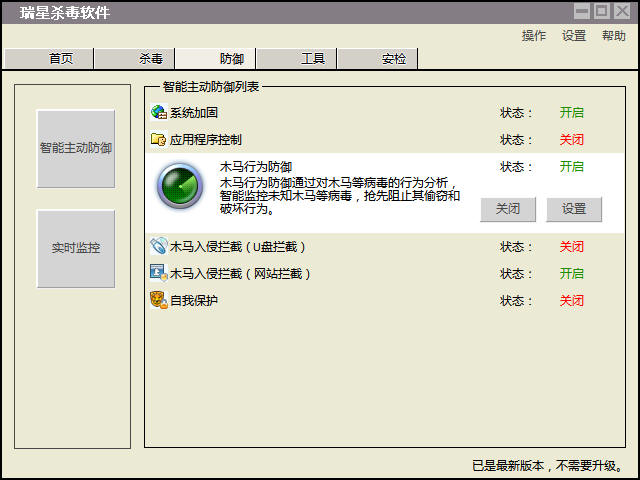640x480 pixels.
Task: Open the 帮助 menu
Action: 614,36
